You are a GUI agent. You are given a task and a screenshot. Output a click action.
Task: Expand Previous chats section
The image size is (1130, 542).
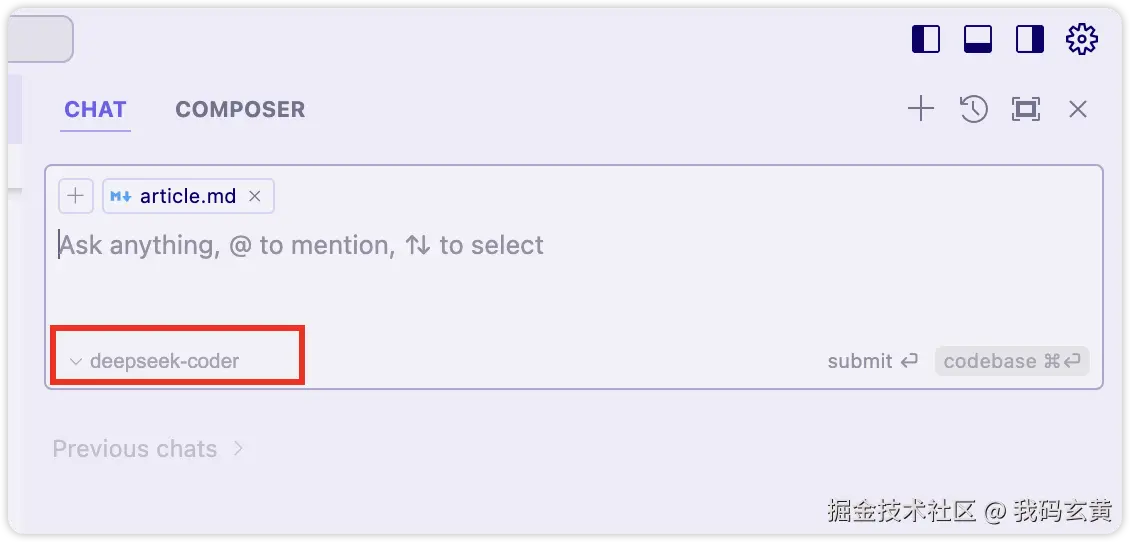click(135, 449)
